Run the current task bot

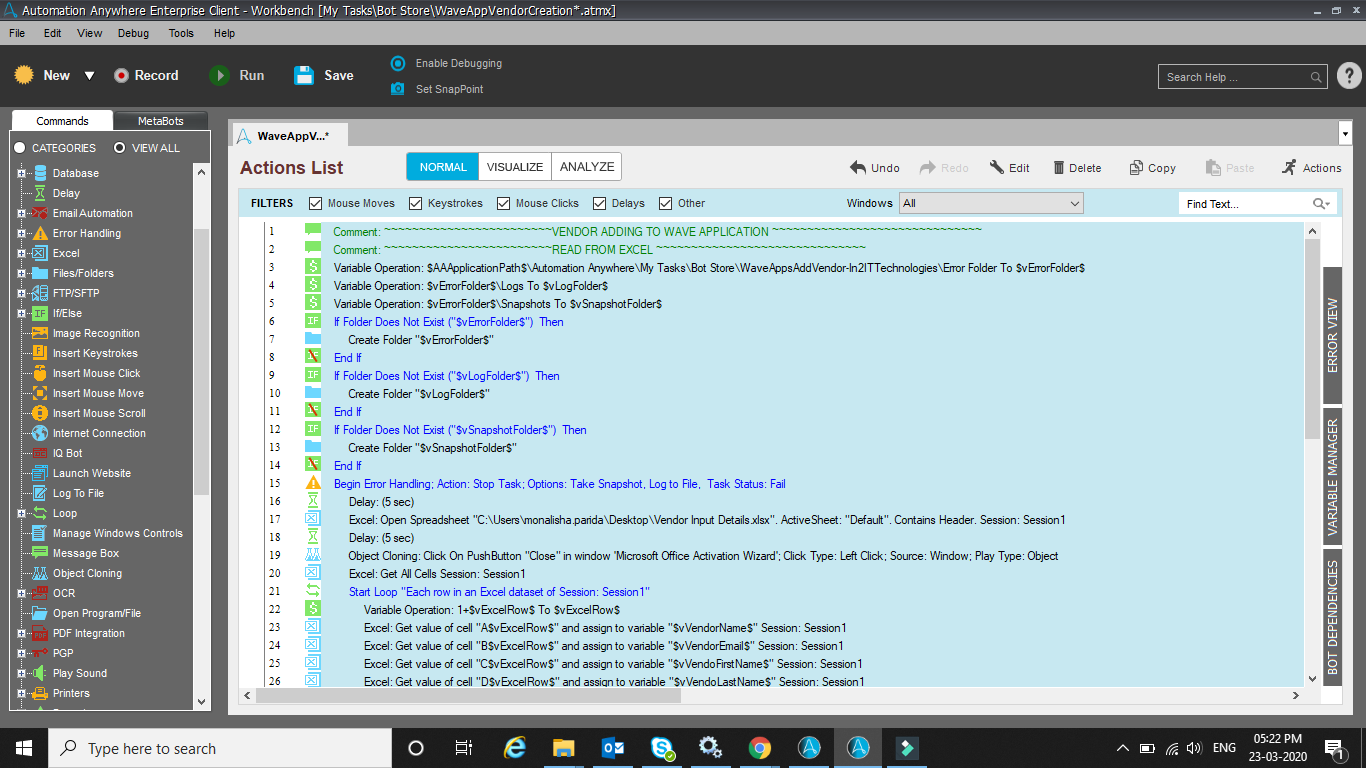(x=219, y=75)
